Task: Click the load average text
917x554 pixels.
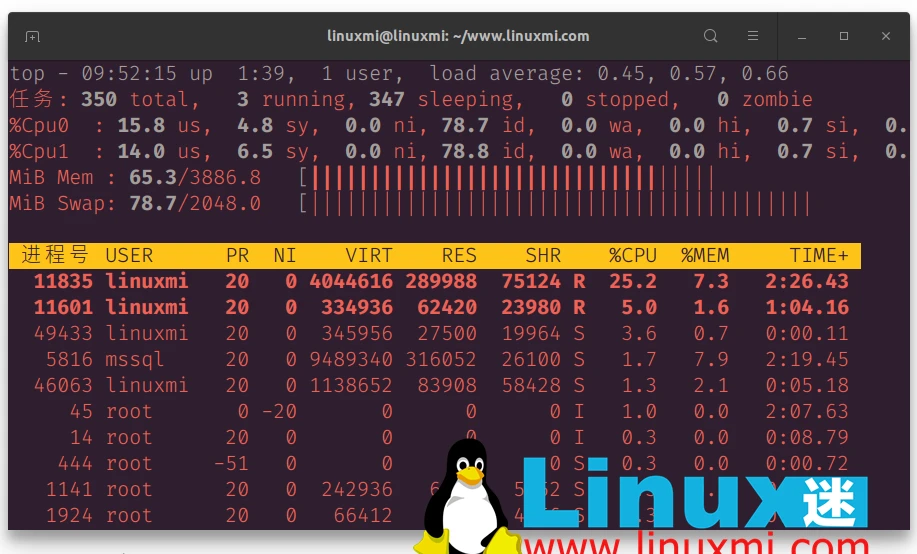Action: 609,74
